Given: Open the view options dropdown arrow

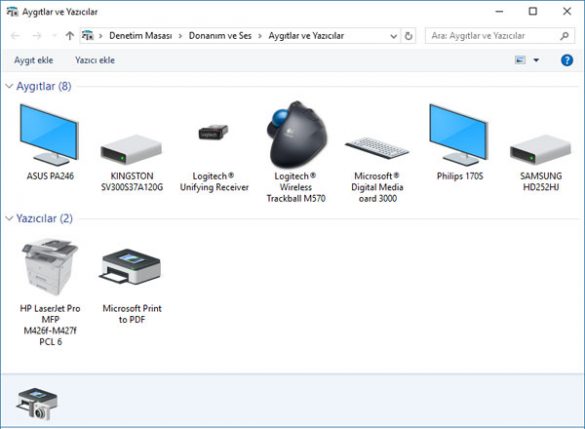Looking at the screenshot, I should 536,60.
